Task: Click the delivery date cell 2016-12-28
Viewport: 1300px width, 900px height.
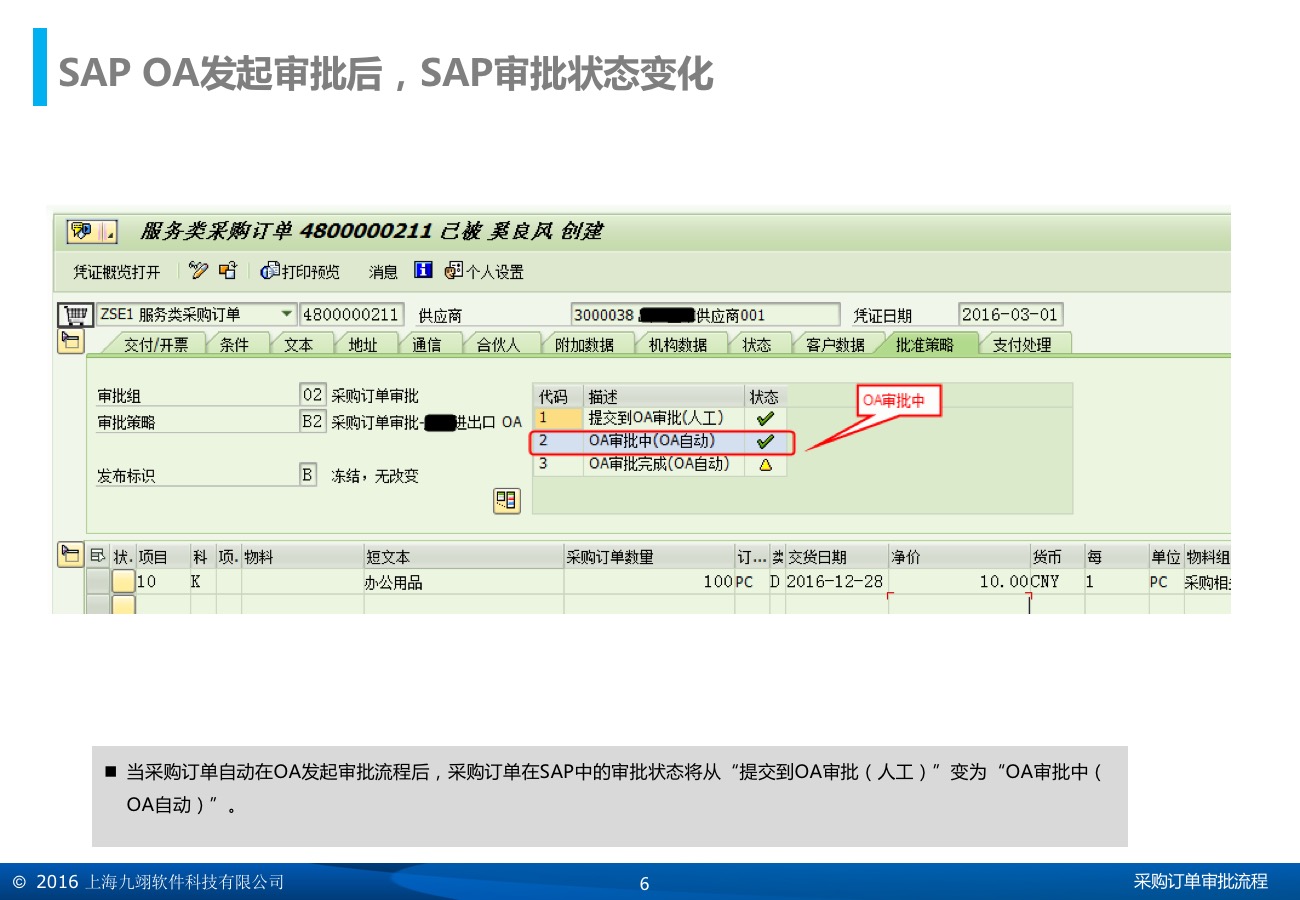Action: [836, 582]
